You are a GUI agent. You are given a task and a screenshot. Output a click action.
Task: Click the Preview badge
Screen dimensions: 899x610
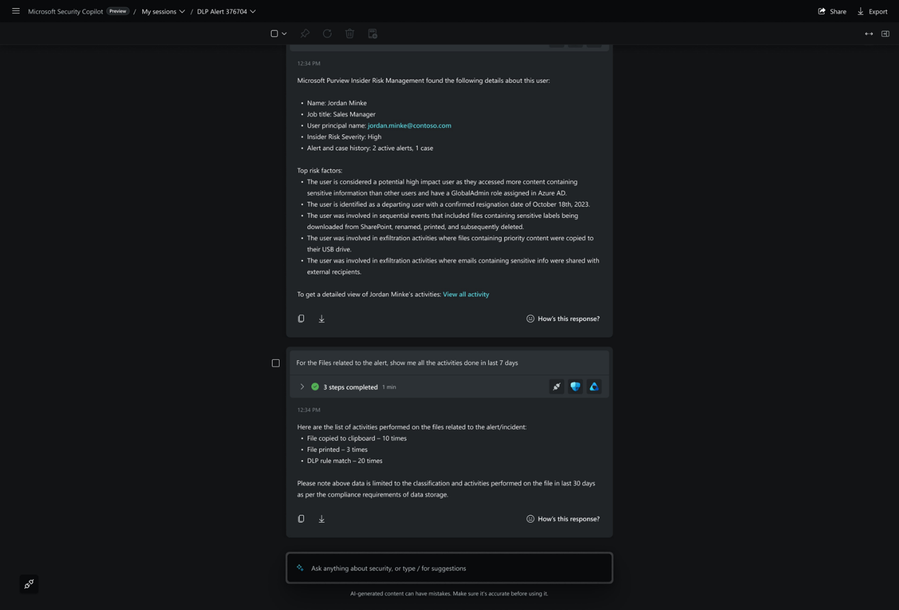[x=118, y=11]
